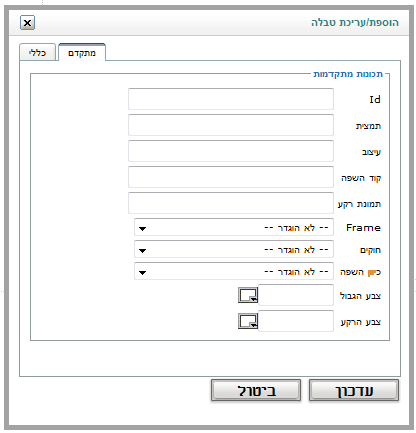Focus the צבע הרקע background color field
416x433 pixels.
296,321
